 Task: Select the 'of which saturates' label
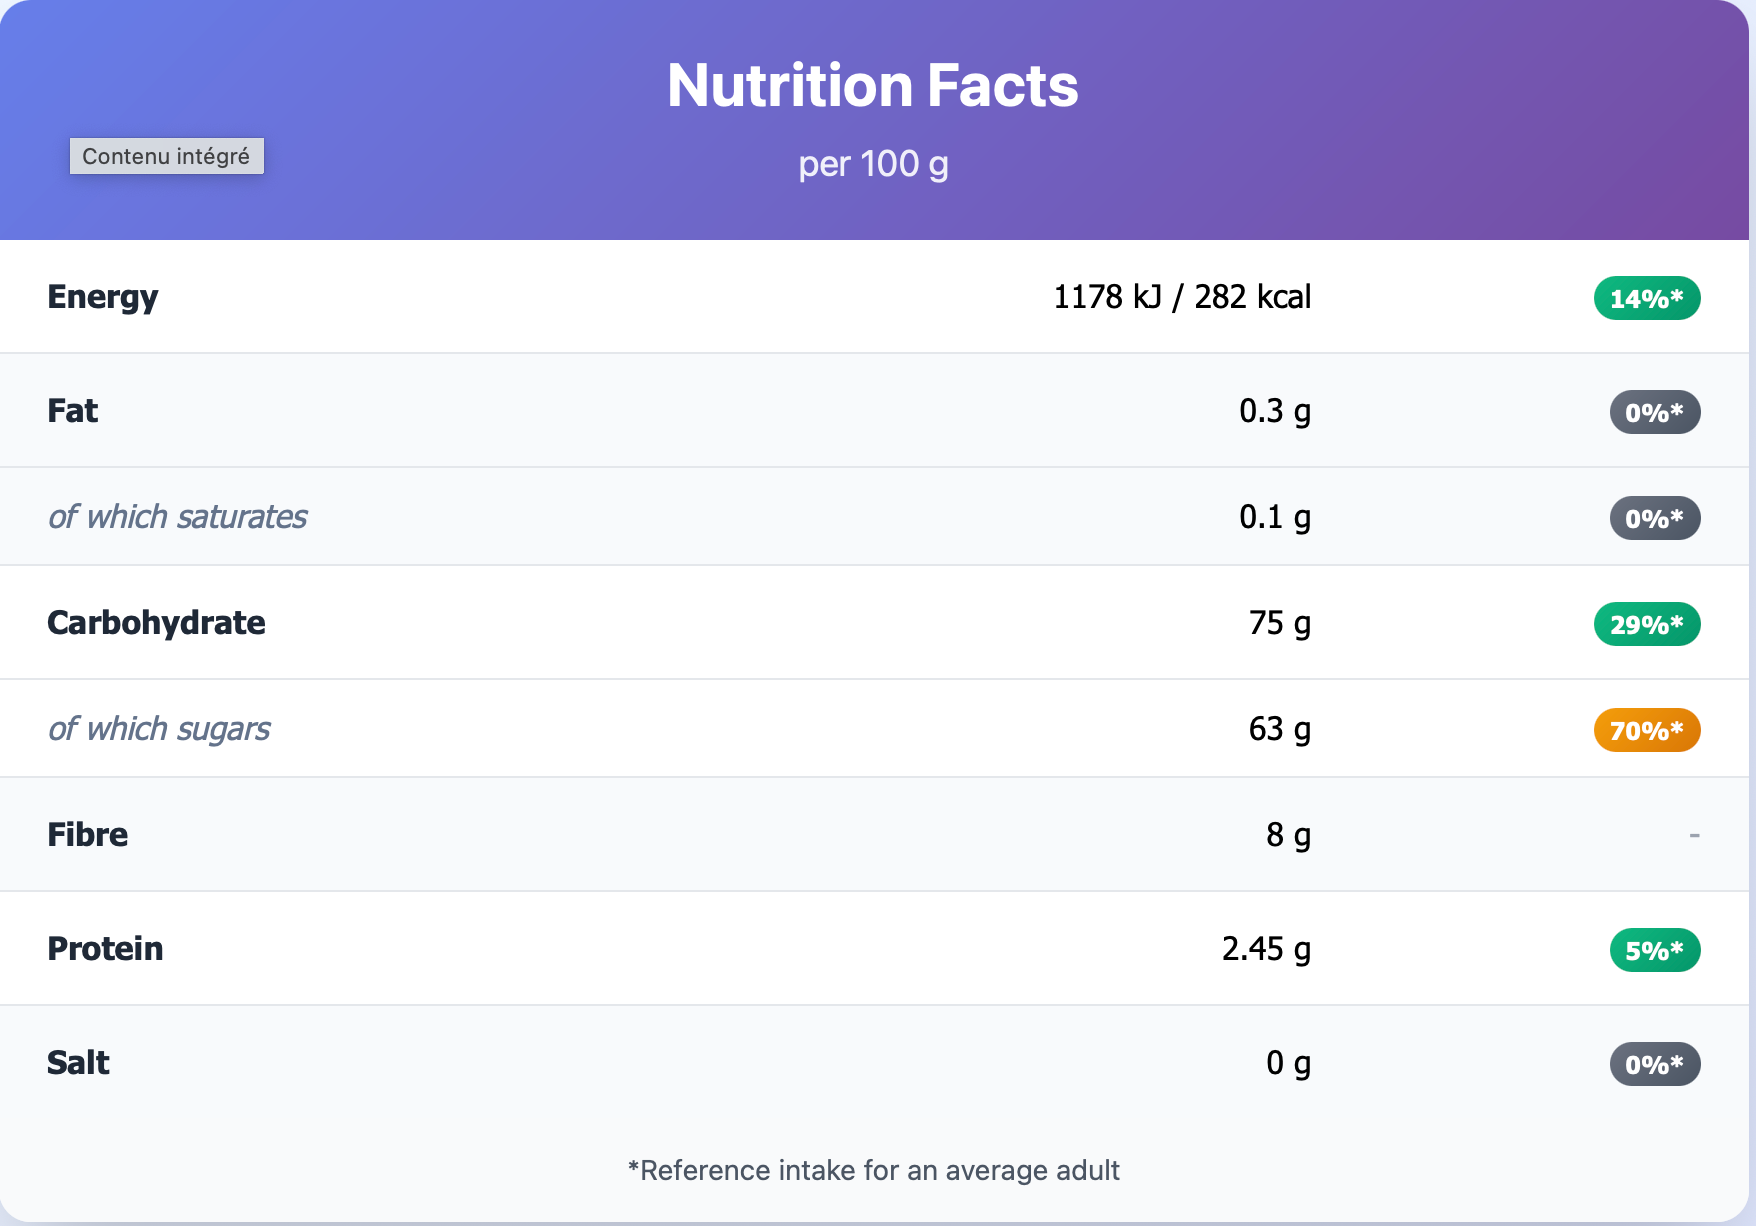point(178,517)
